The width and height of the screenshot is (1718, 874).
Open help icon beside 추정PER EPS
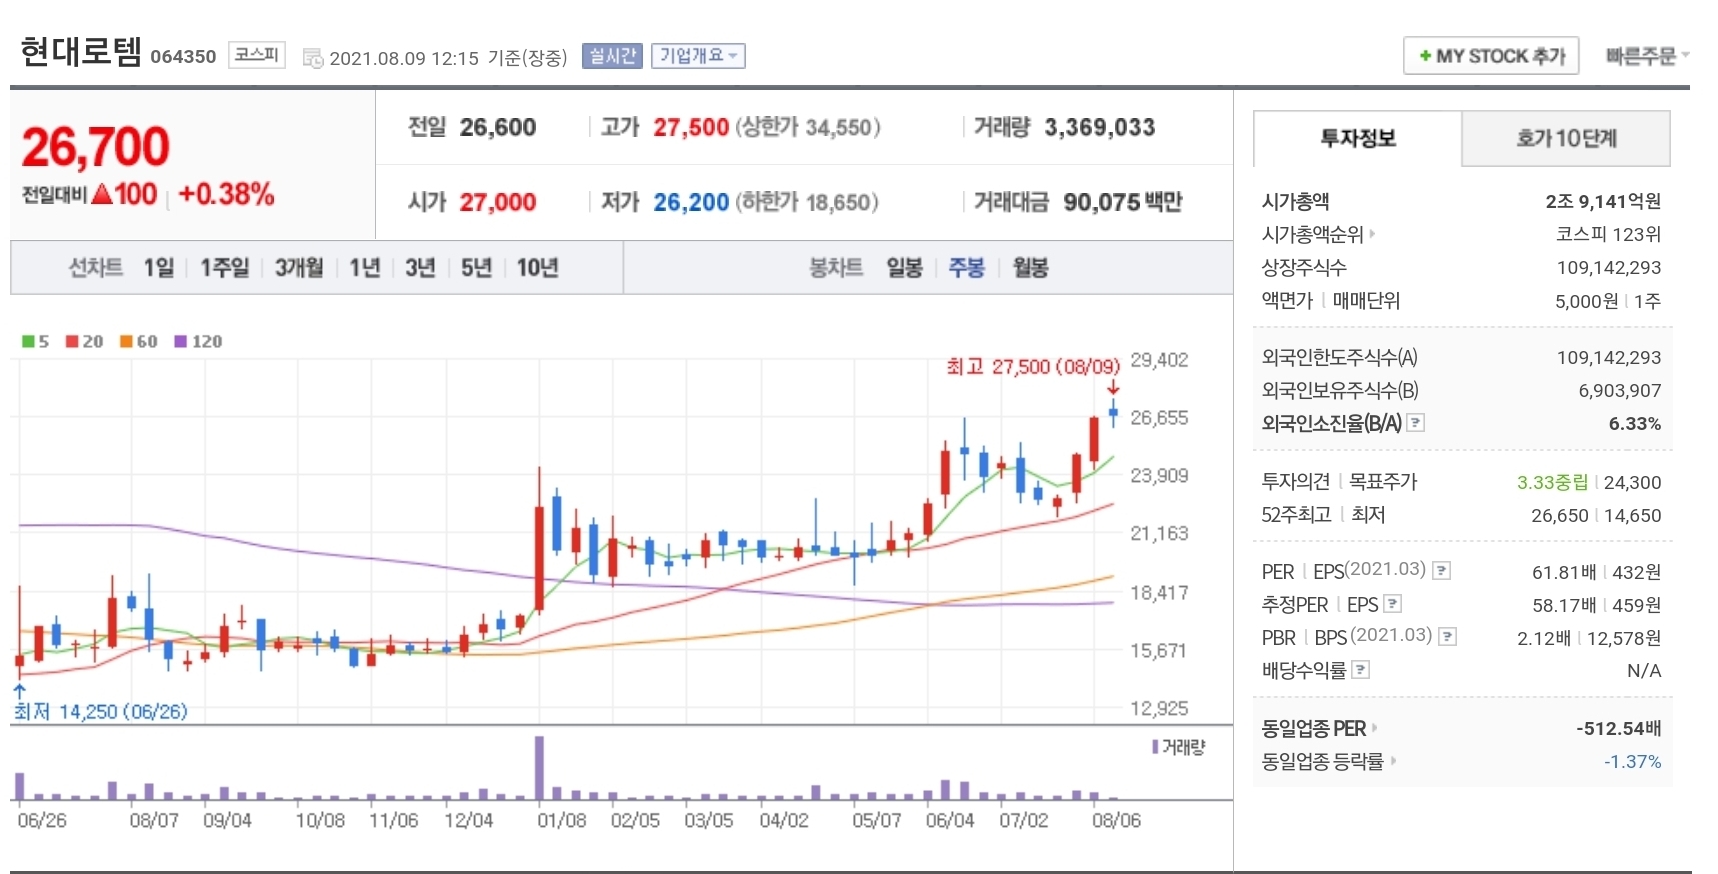point(1392,604)
